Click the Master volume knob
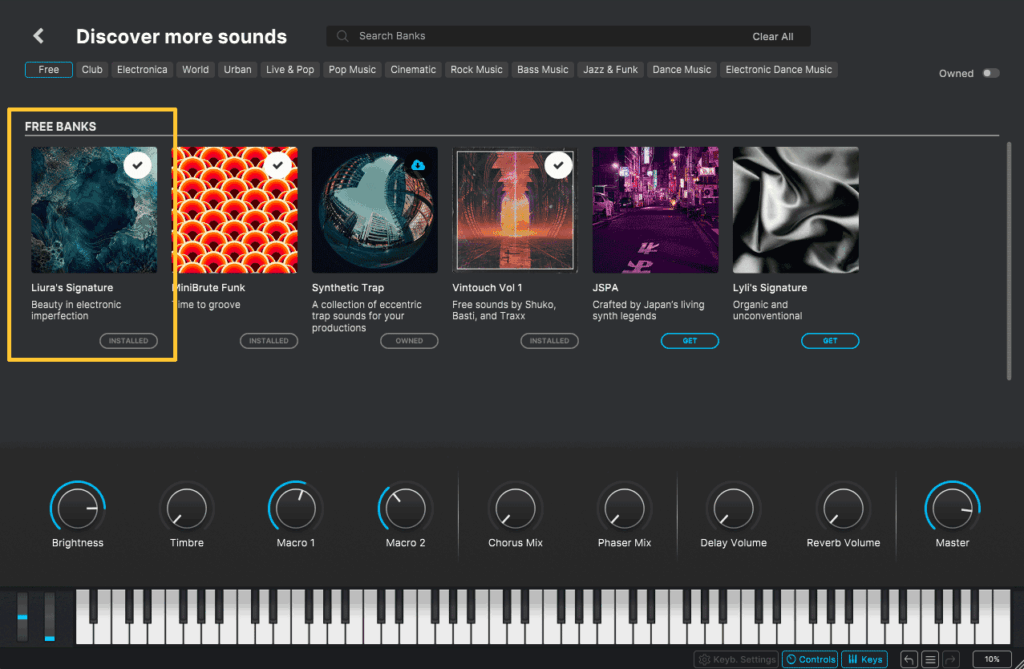Image resolution: width=1024 pixels, height=669 pixels. (x=952, y=508)
